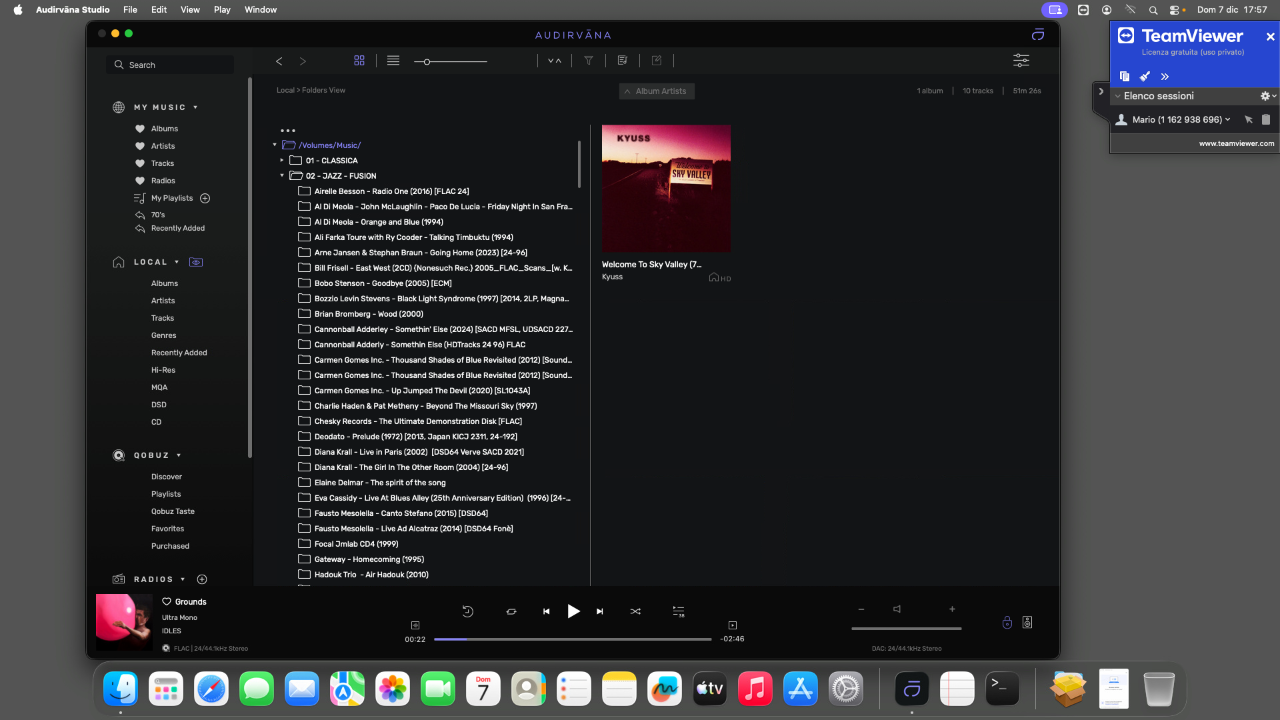Open the Play menu in menu bar
The height and width of the screenshot is (720, 1280).
222,9
